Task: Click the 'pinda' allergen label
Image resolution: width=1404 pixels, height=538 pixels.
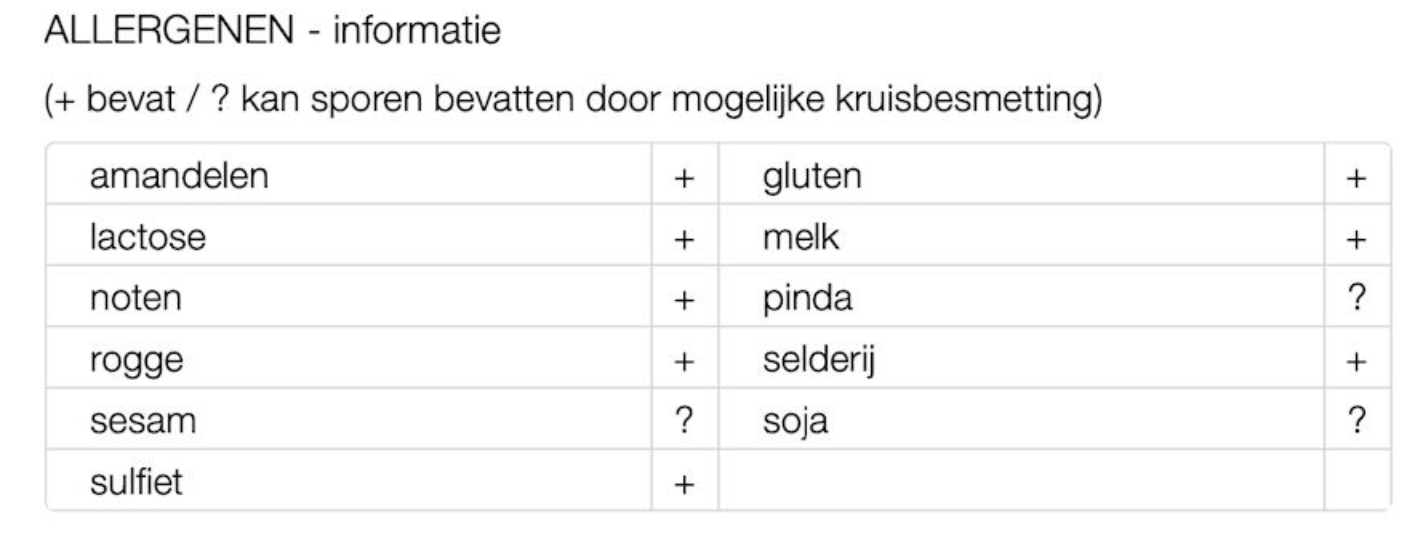Action: (806, 299)
